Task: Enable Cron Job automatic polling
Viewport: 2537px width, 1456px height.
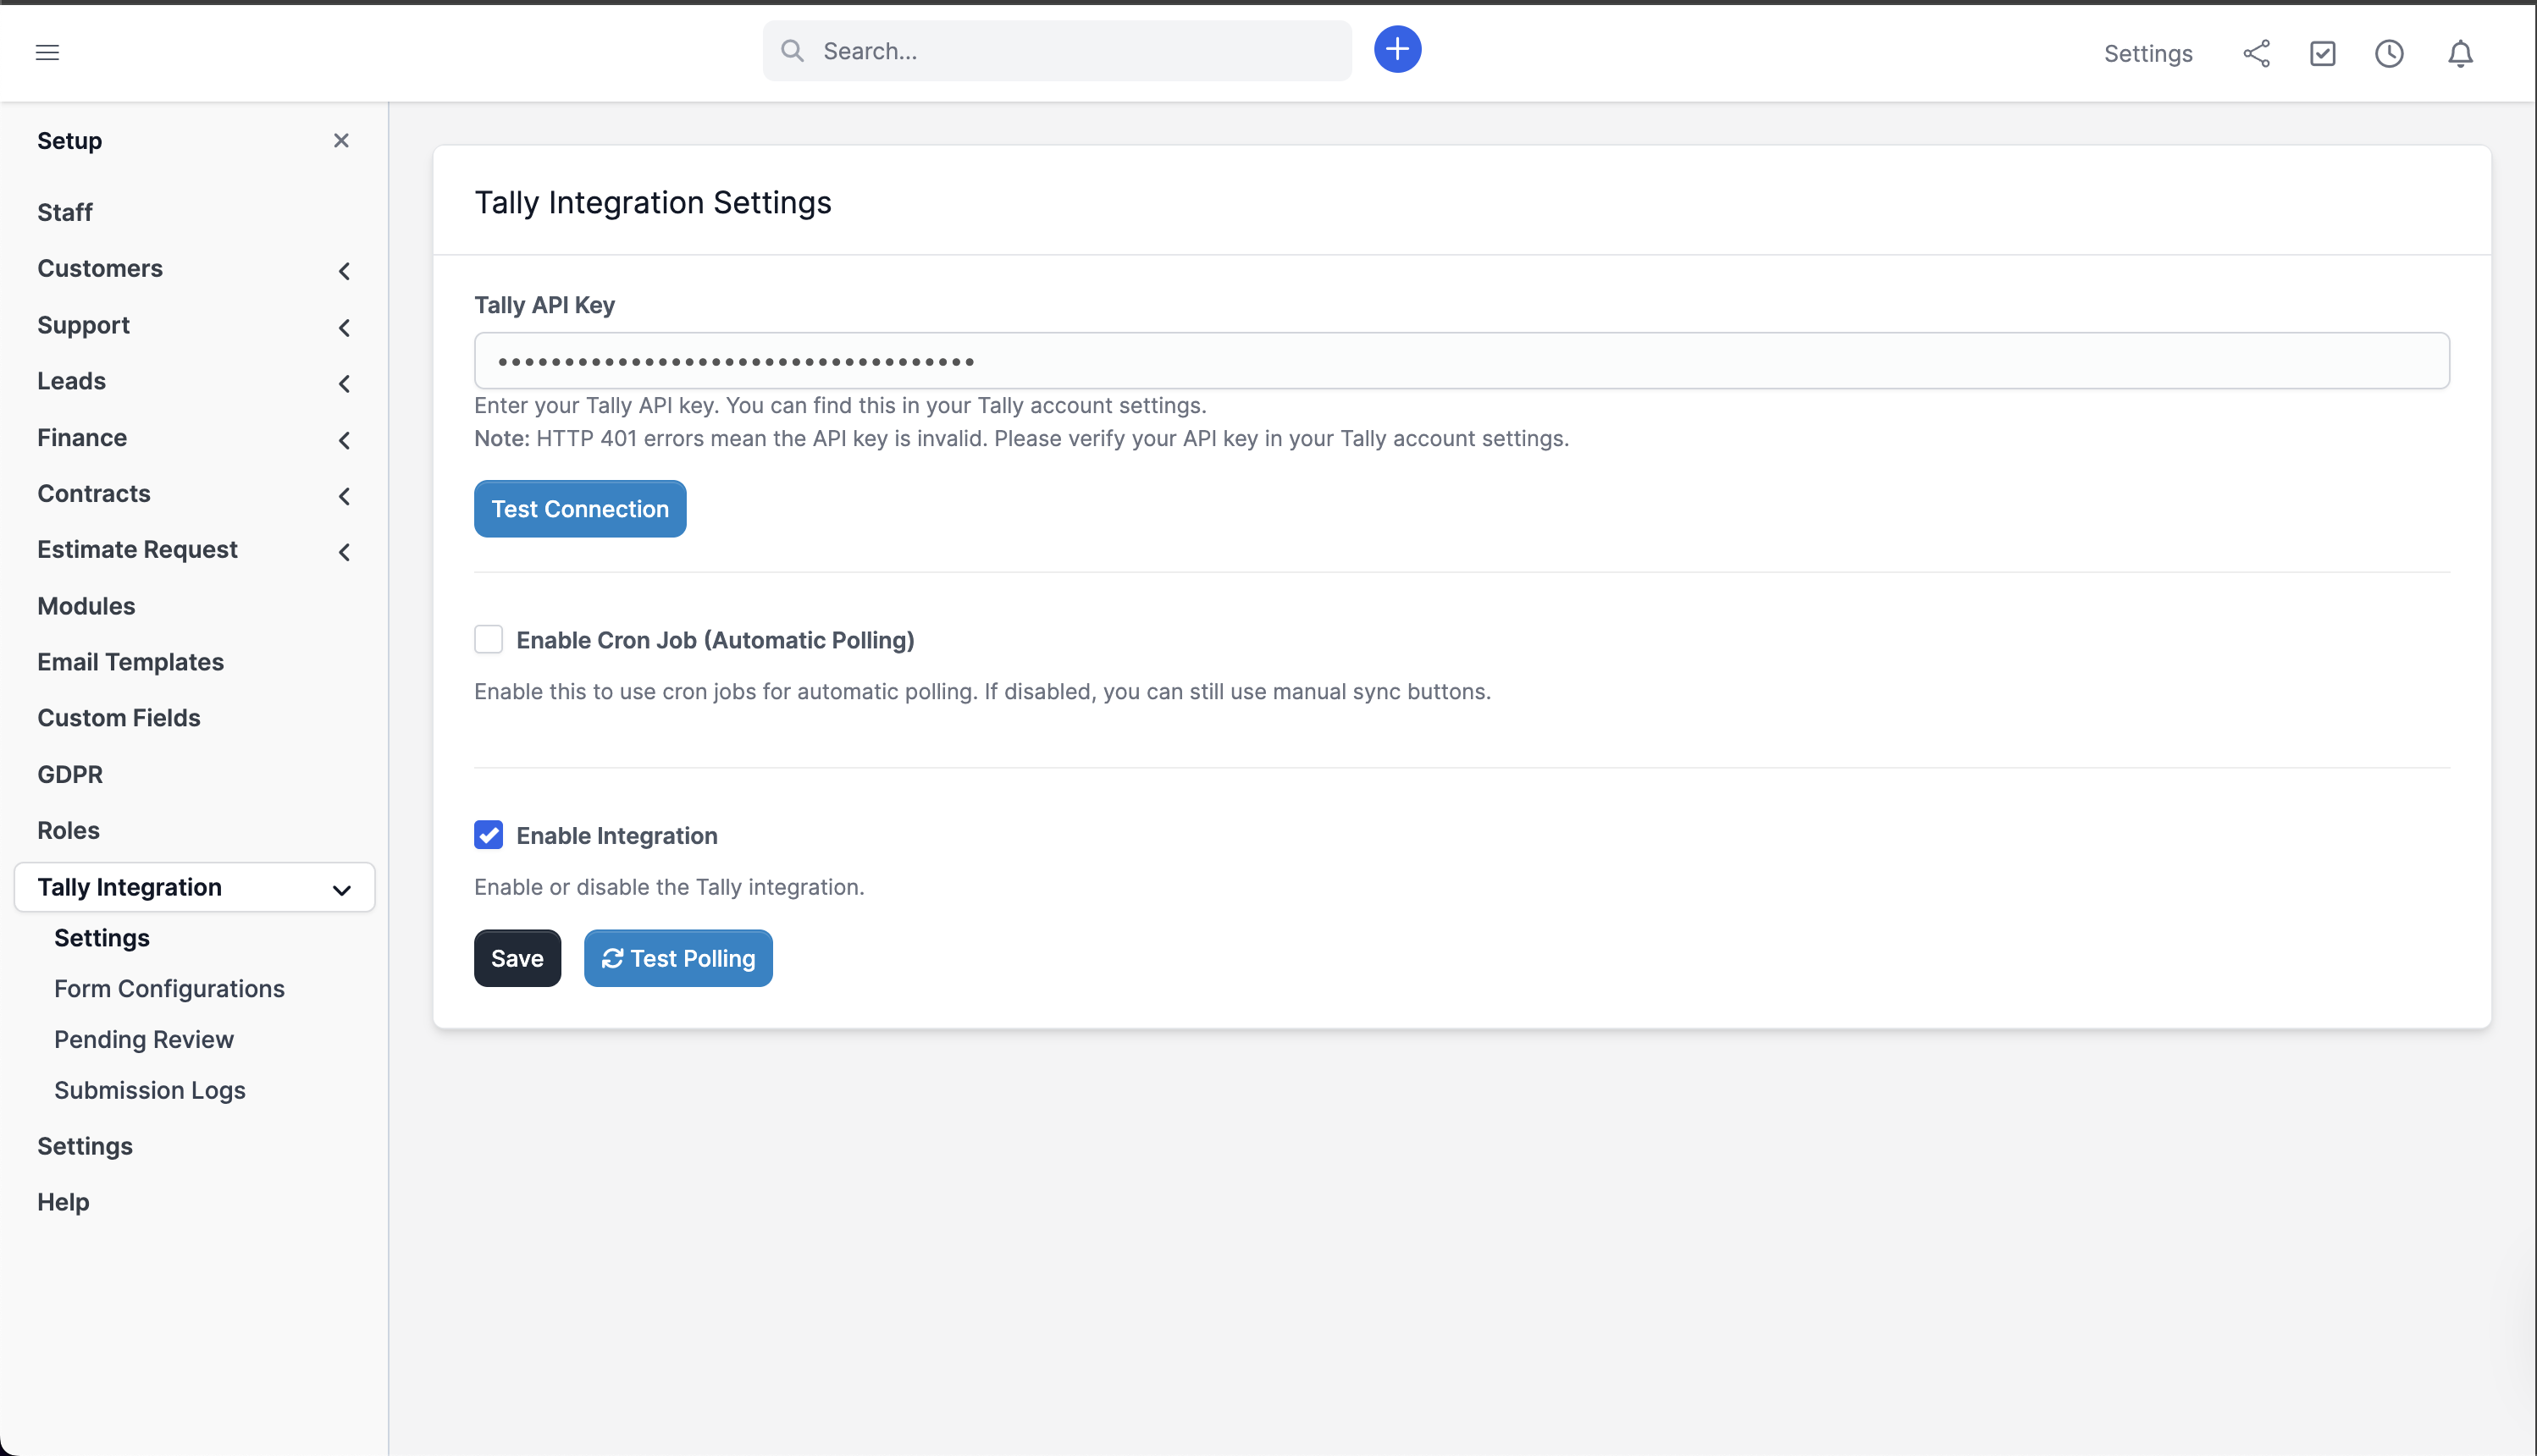Action: (488, 639)
